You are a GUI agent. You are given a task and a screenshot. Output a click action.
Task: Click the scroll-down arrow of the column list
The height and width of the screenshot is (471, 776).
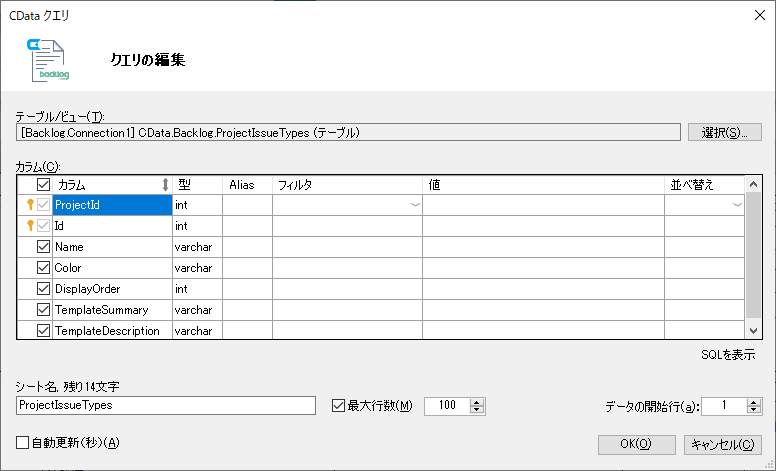pyautogui.click(x=753, y=330)
